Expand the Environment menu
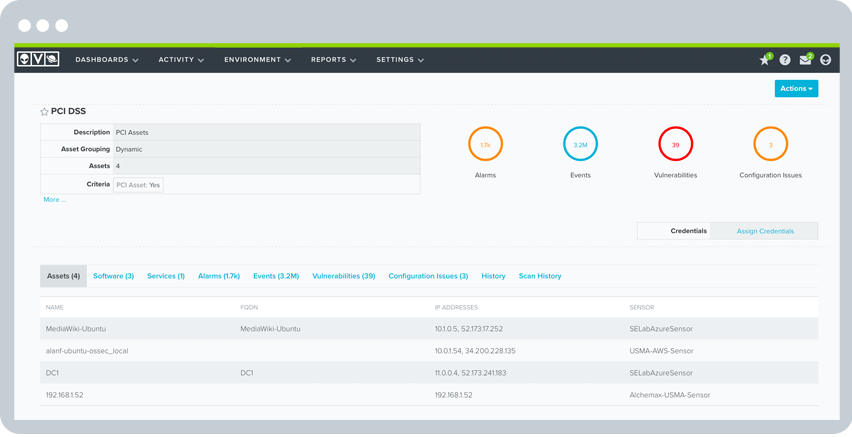The height and width of the screenshot is (437, 852). (257, 60)
